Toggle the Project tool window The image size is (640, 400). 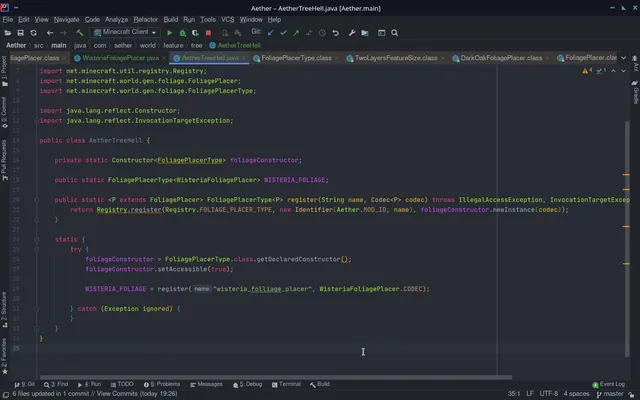tap(4, 71)
